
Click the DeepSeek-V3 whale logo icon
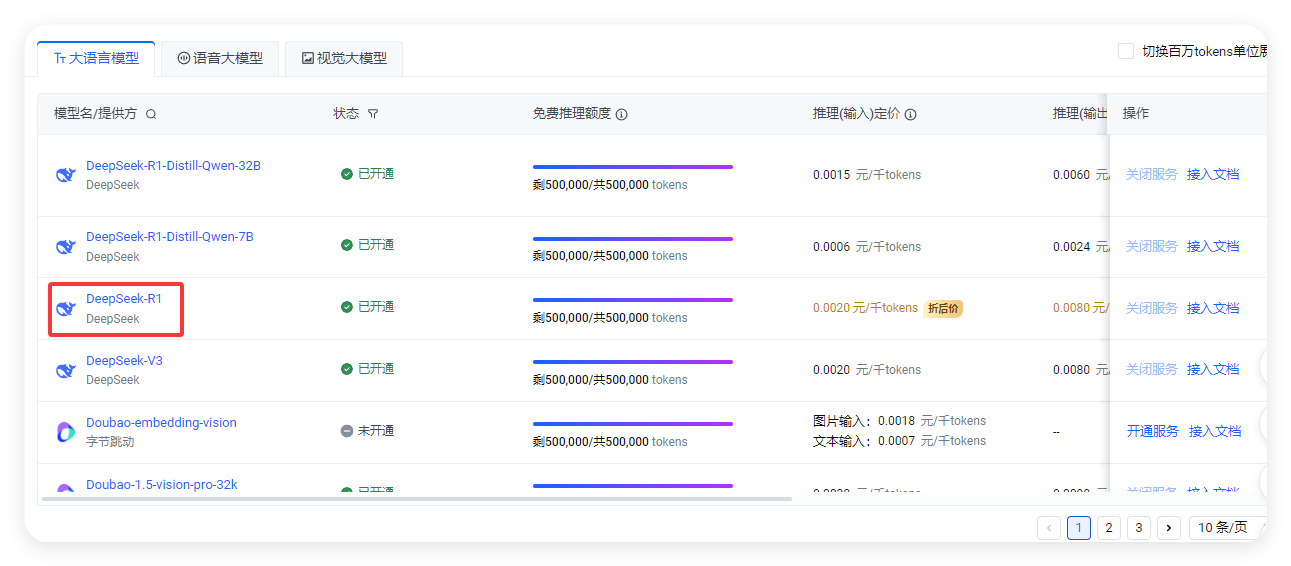pos(66,370)
